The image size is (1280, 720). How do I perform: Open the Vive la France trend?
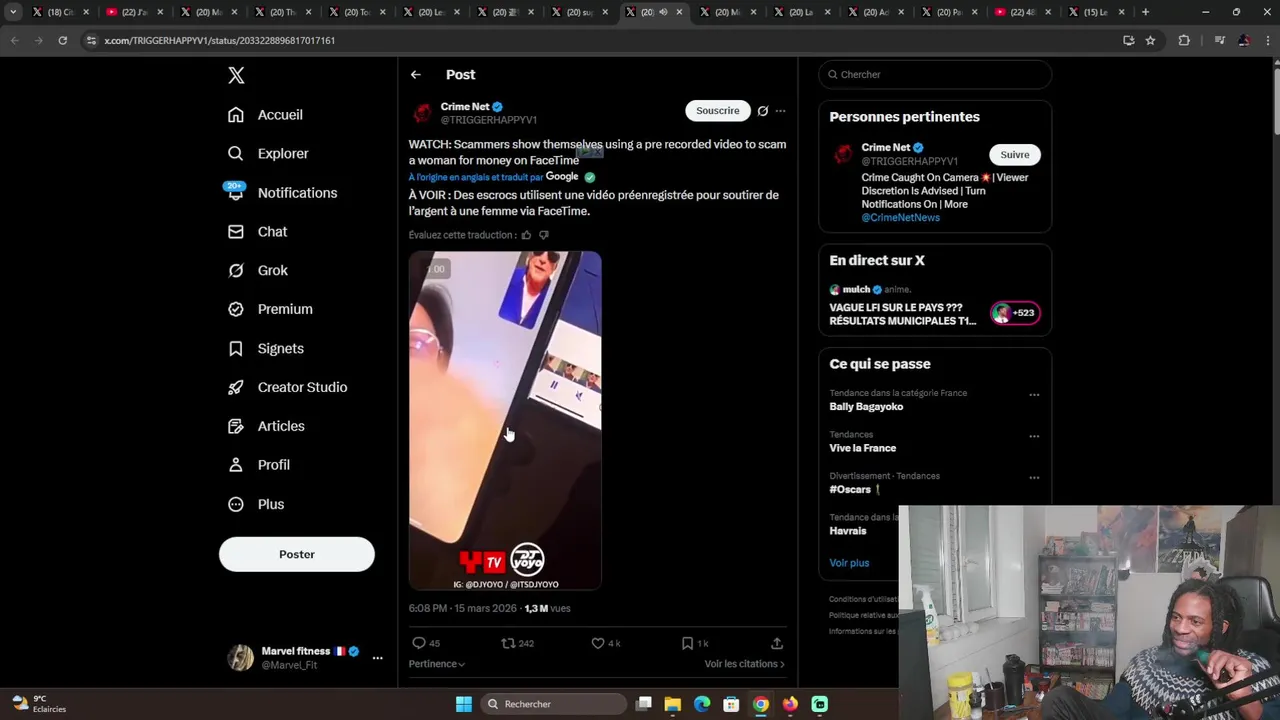point(862,448)
